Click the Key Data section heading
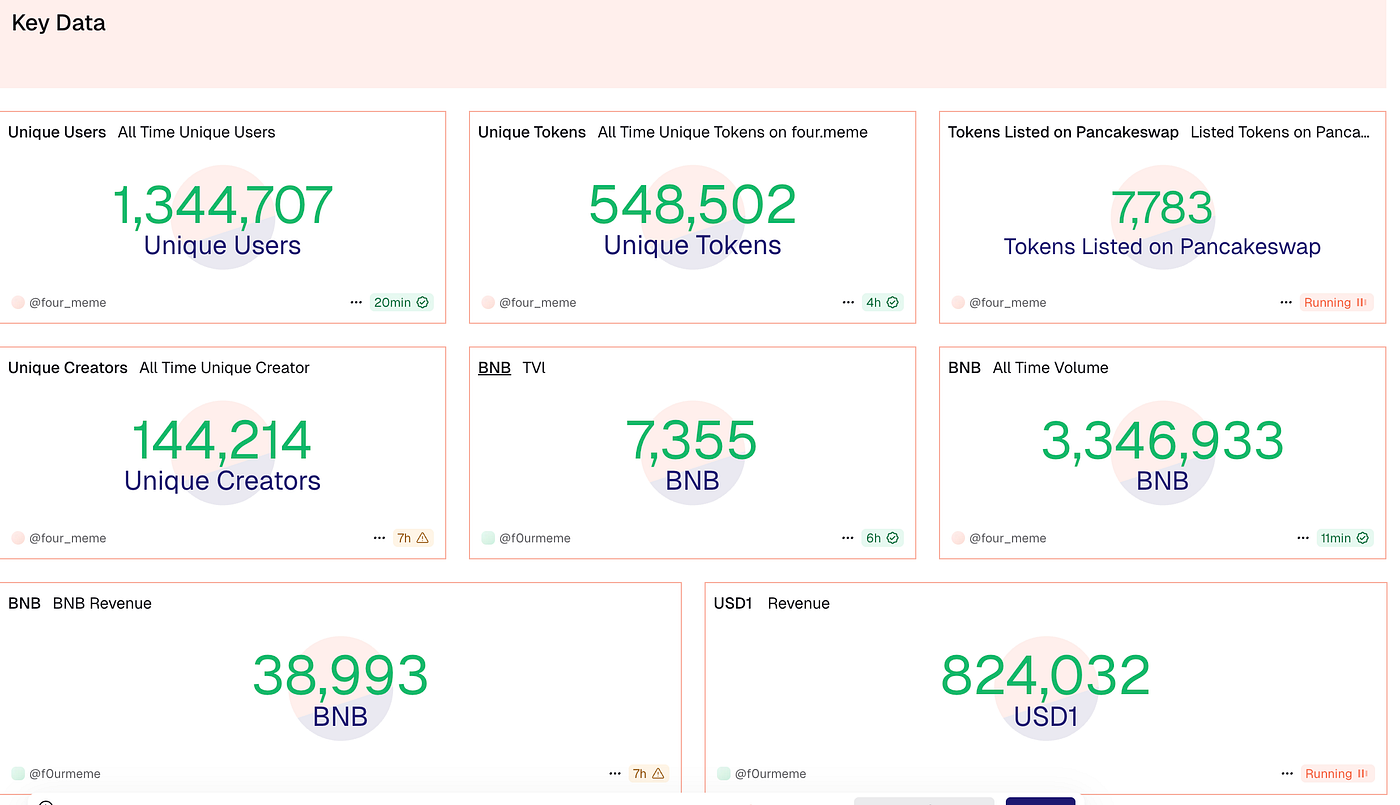The image size is (1400, 805). click(x=58, y=23)
